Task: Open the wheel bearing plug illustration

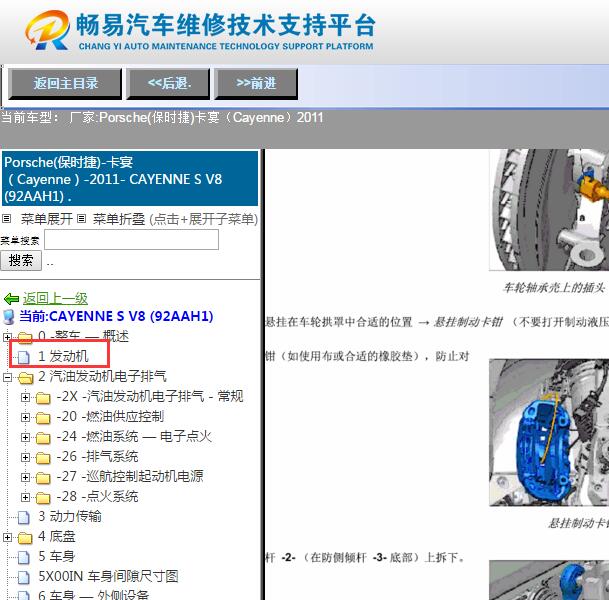Action: [549, 210]
